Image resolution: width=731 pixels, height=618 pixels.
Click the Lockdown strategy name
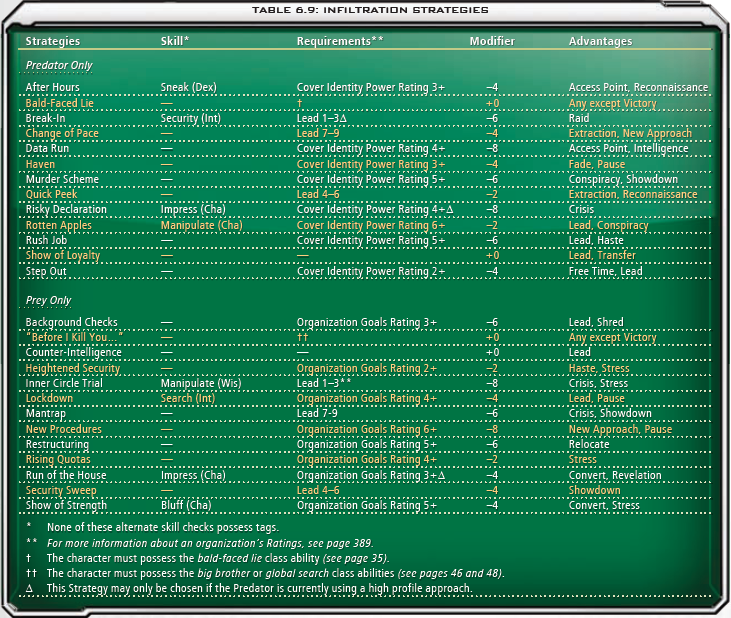tap(49, 398)
